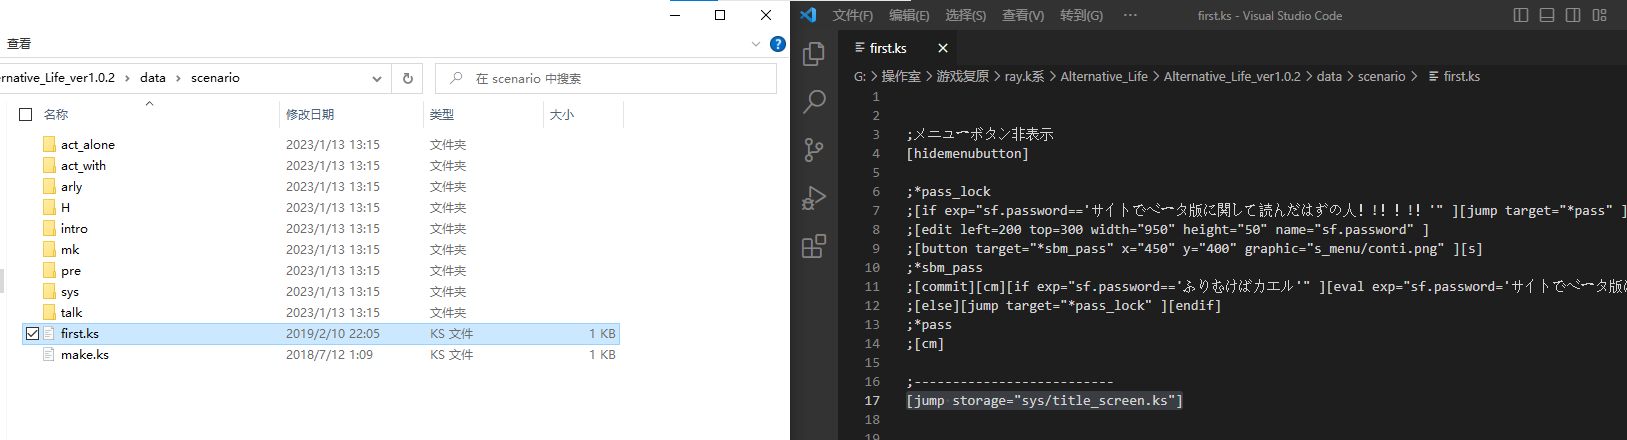Open the overflow menu ellipsis in VS Code
The image size is (1627, 440).
pyautogui.click(x=1130, y=15)
